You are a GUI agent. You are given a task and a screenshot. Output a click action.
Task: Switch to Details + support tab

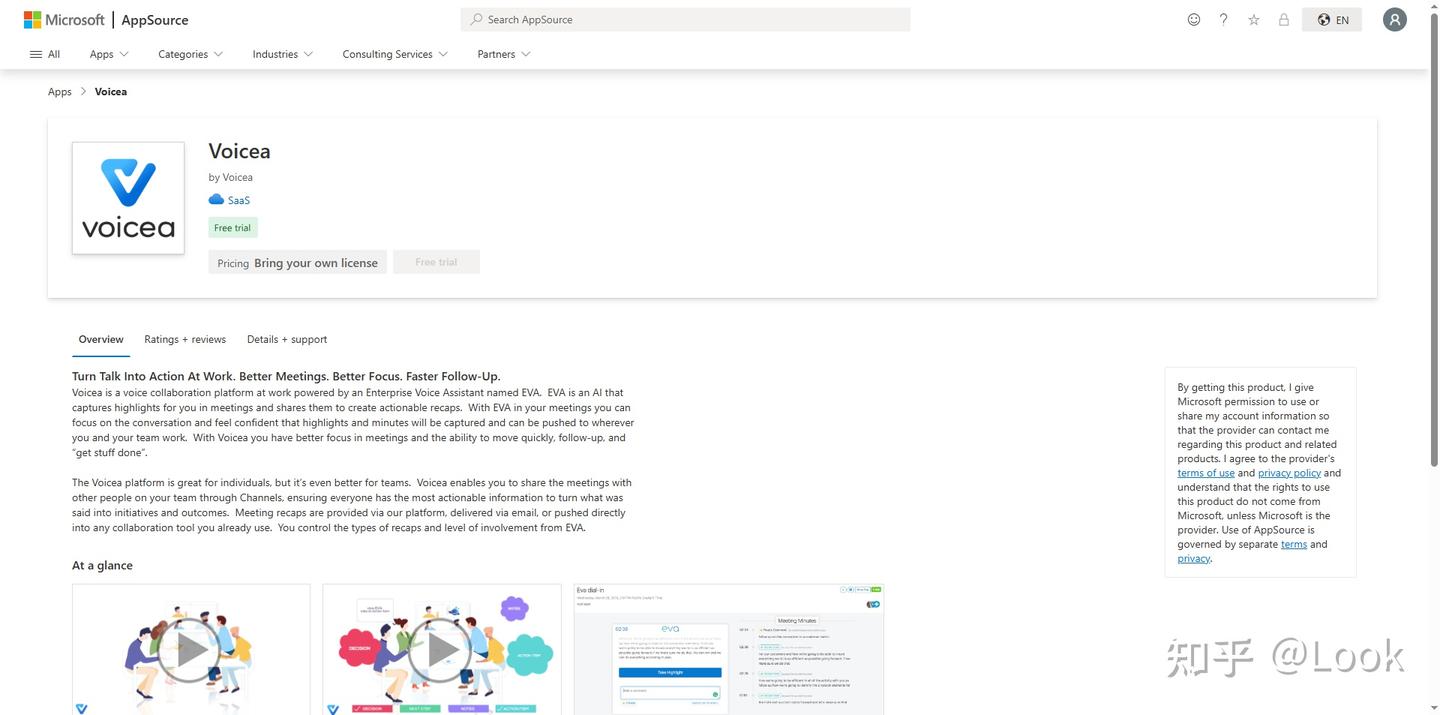(x=287, y=340)
